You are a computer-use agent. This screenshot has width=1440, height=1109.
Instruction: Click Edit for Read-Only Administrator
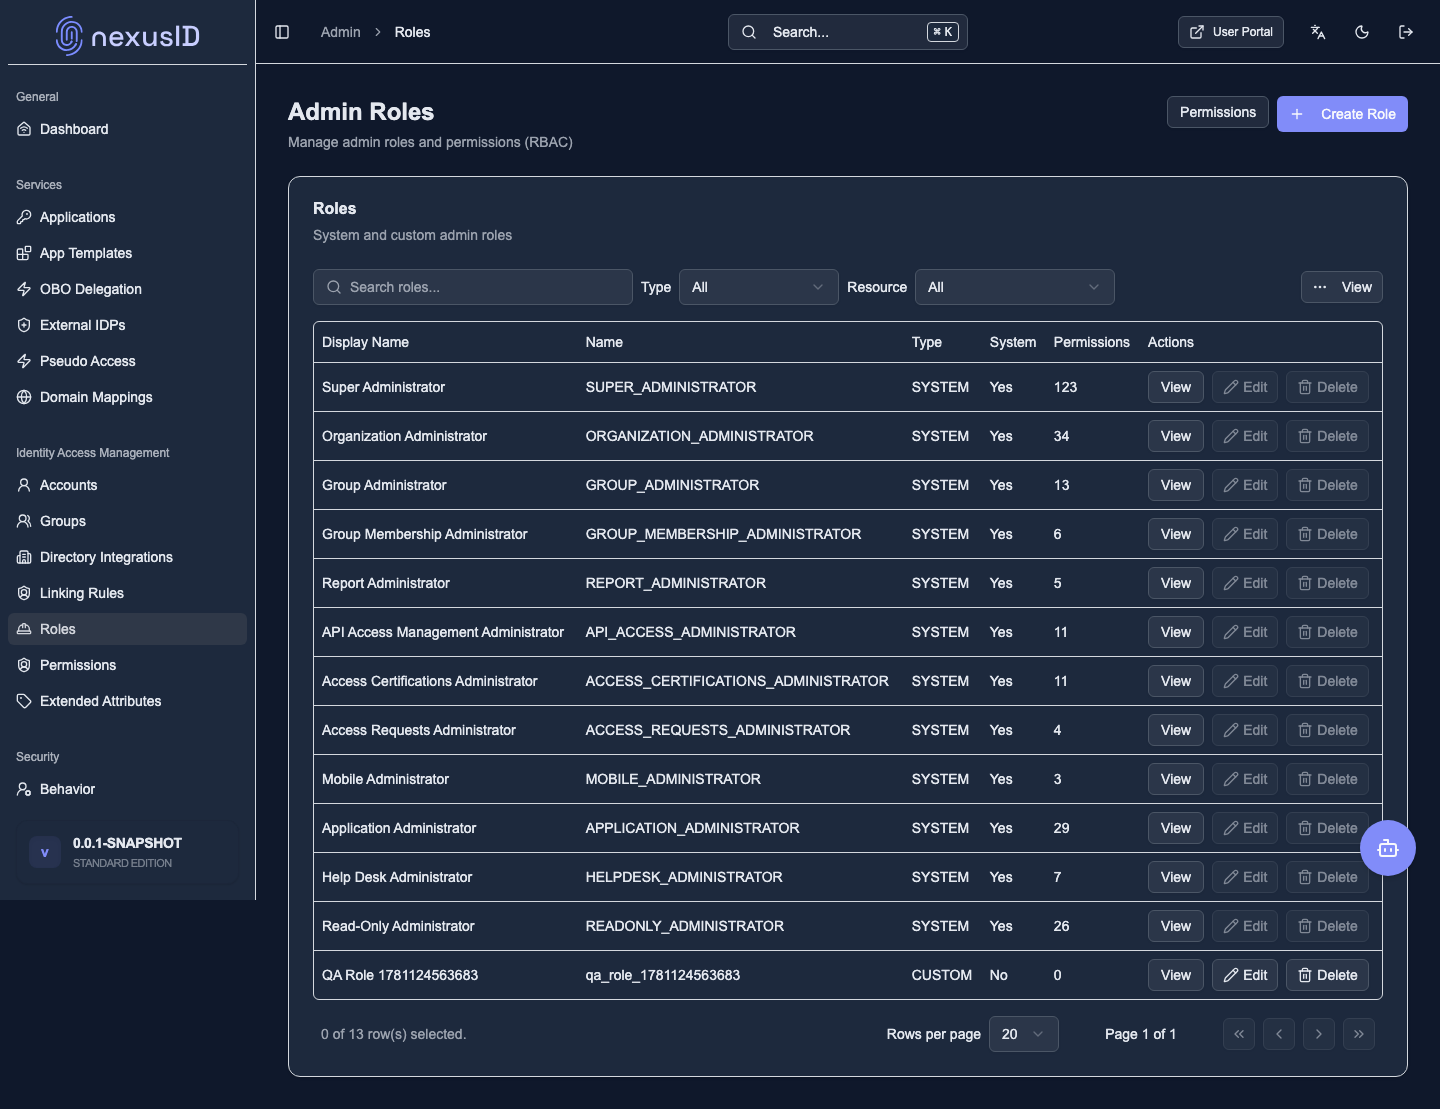(1245, 926)
